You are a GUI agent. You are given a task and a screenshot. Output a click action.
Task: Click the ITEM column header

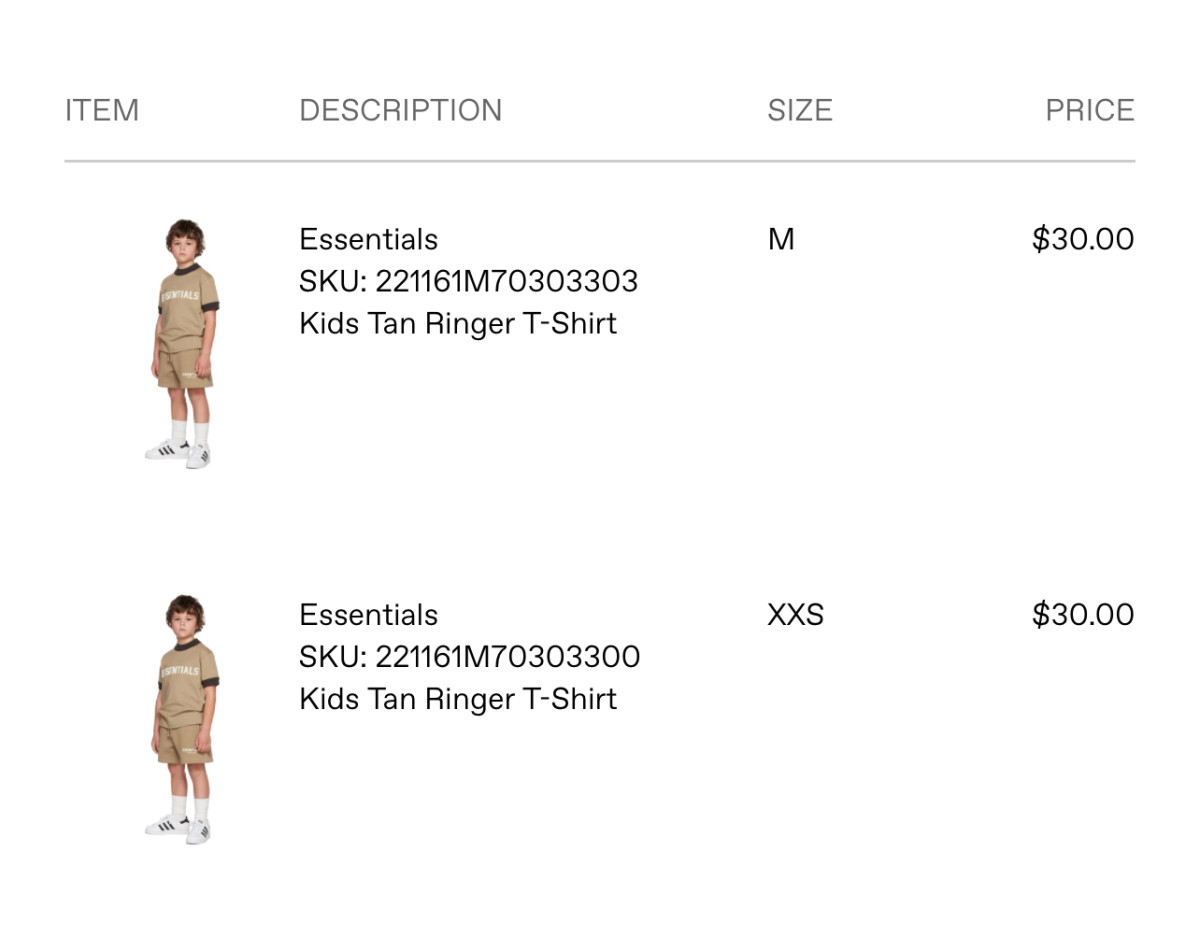[x=102, y=110]
